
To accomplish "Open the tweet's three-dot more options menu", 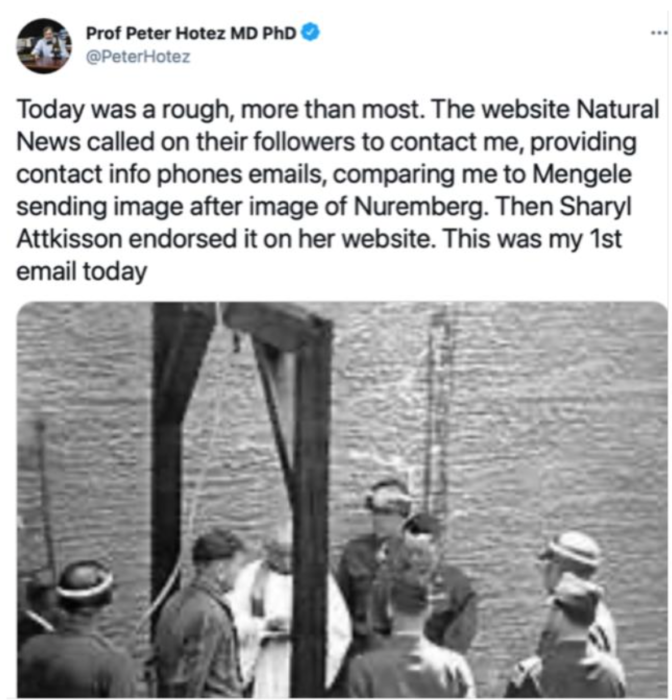I will (x=659, y=33).
